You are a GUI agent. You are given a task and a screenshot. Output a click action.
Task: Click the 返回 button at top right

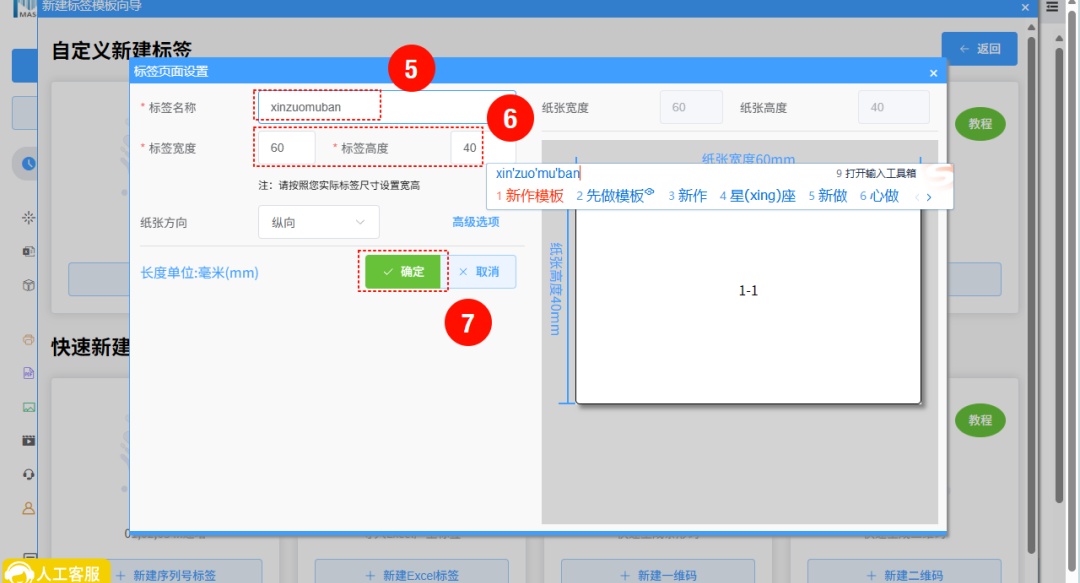[x=979, y=49]
